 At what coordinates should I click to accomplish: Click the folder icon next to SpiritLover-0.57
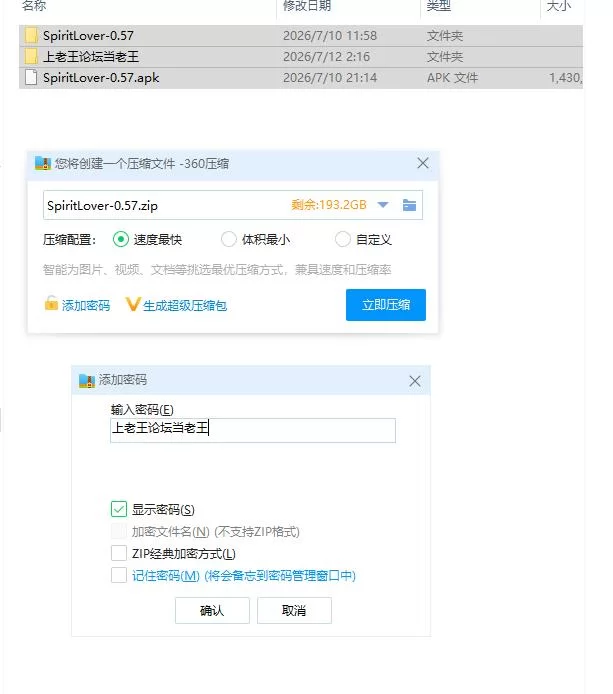click(31, 35)
